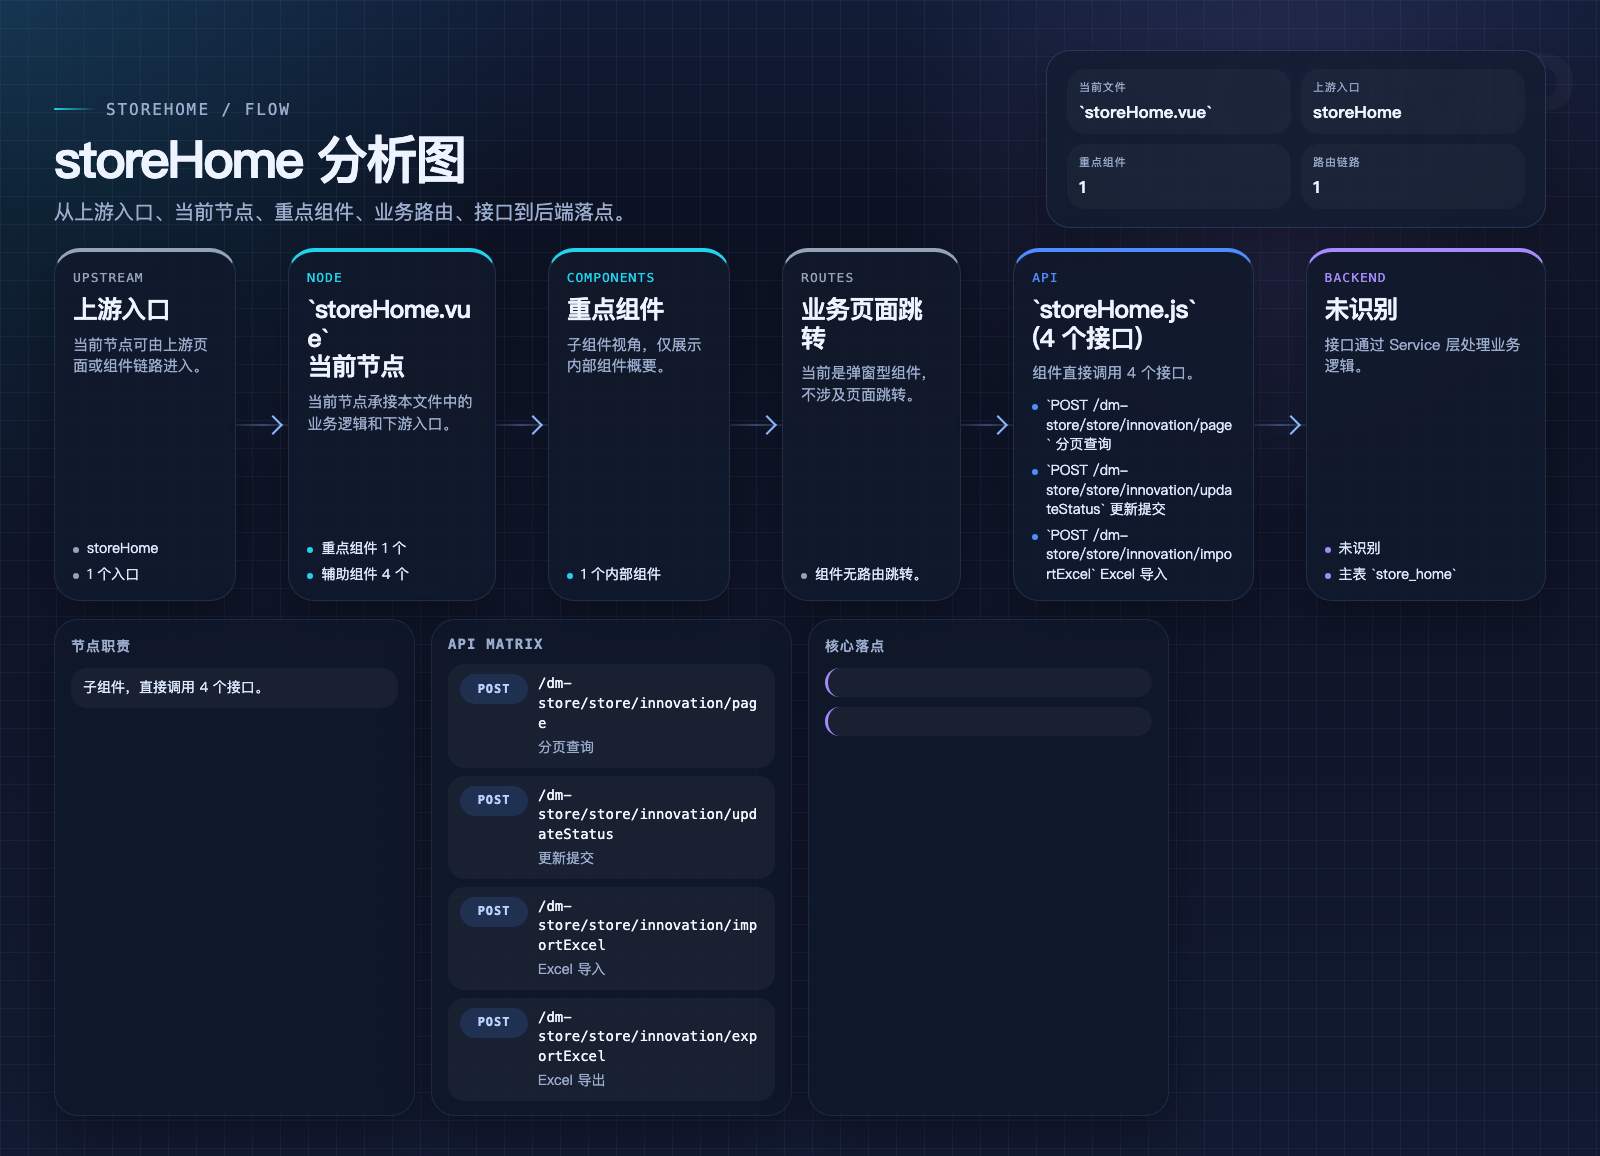Click the label Excel 导出 in API matrix
This screenshot has height=1156, width=1600.
[x=571, y=1080]
